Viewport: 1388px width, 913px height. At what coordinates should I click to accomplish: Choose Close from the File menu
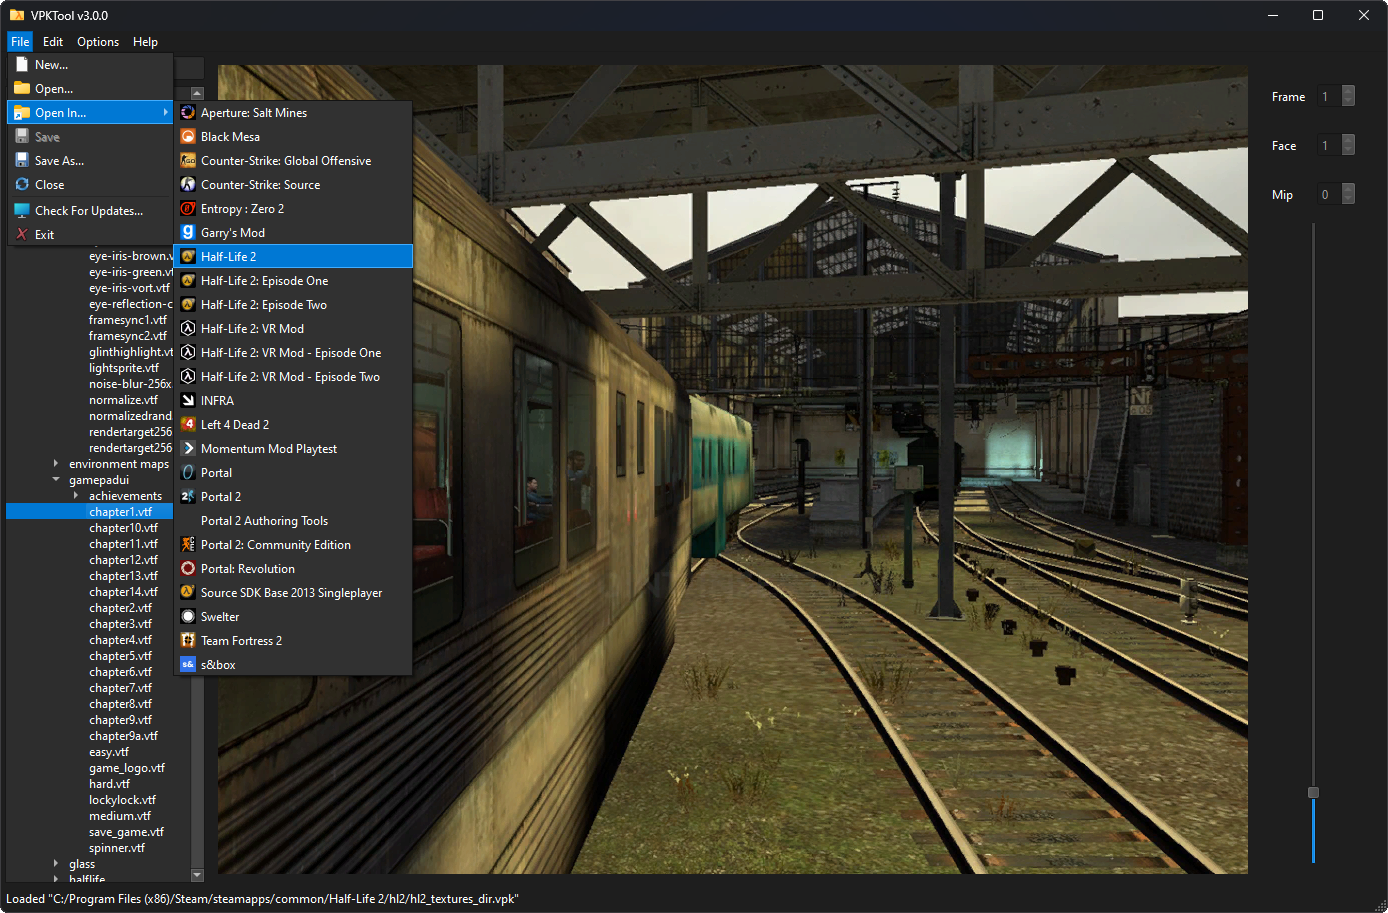[x=90, y=184]
